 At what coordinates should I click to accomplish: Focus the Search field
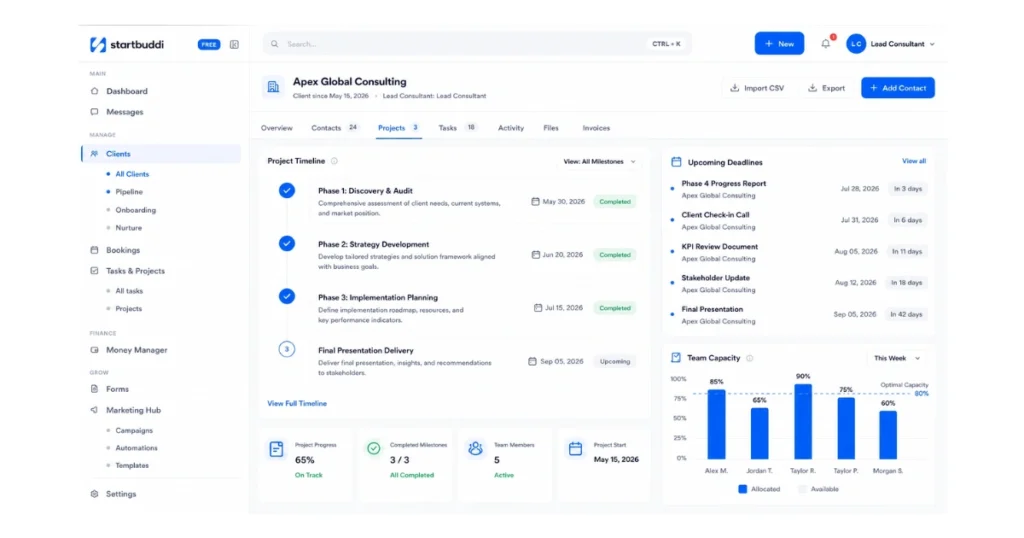click(477, 44)
